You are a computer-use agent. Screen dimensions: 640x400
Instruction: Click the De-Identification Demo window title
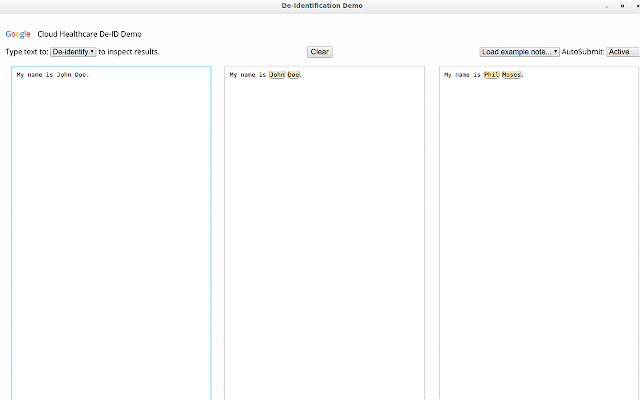pos(322,6)
